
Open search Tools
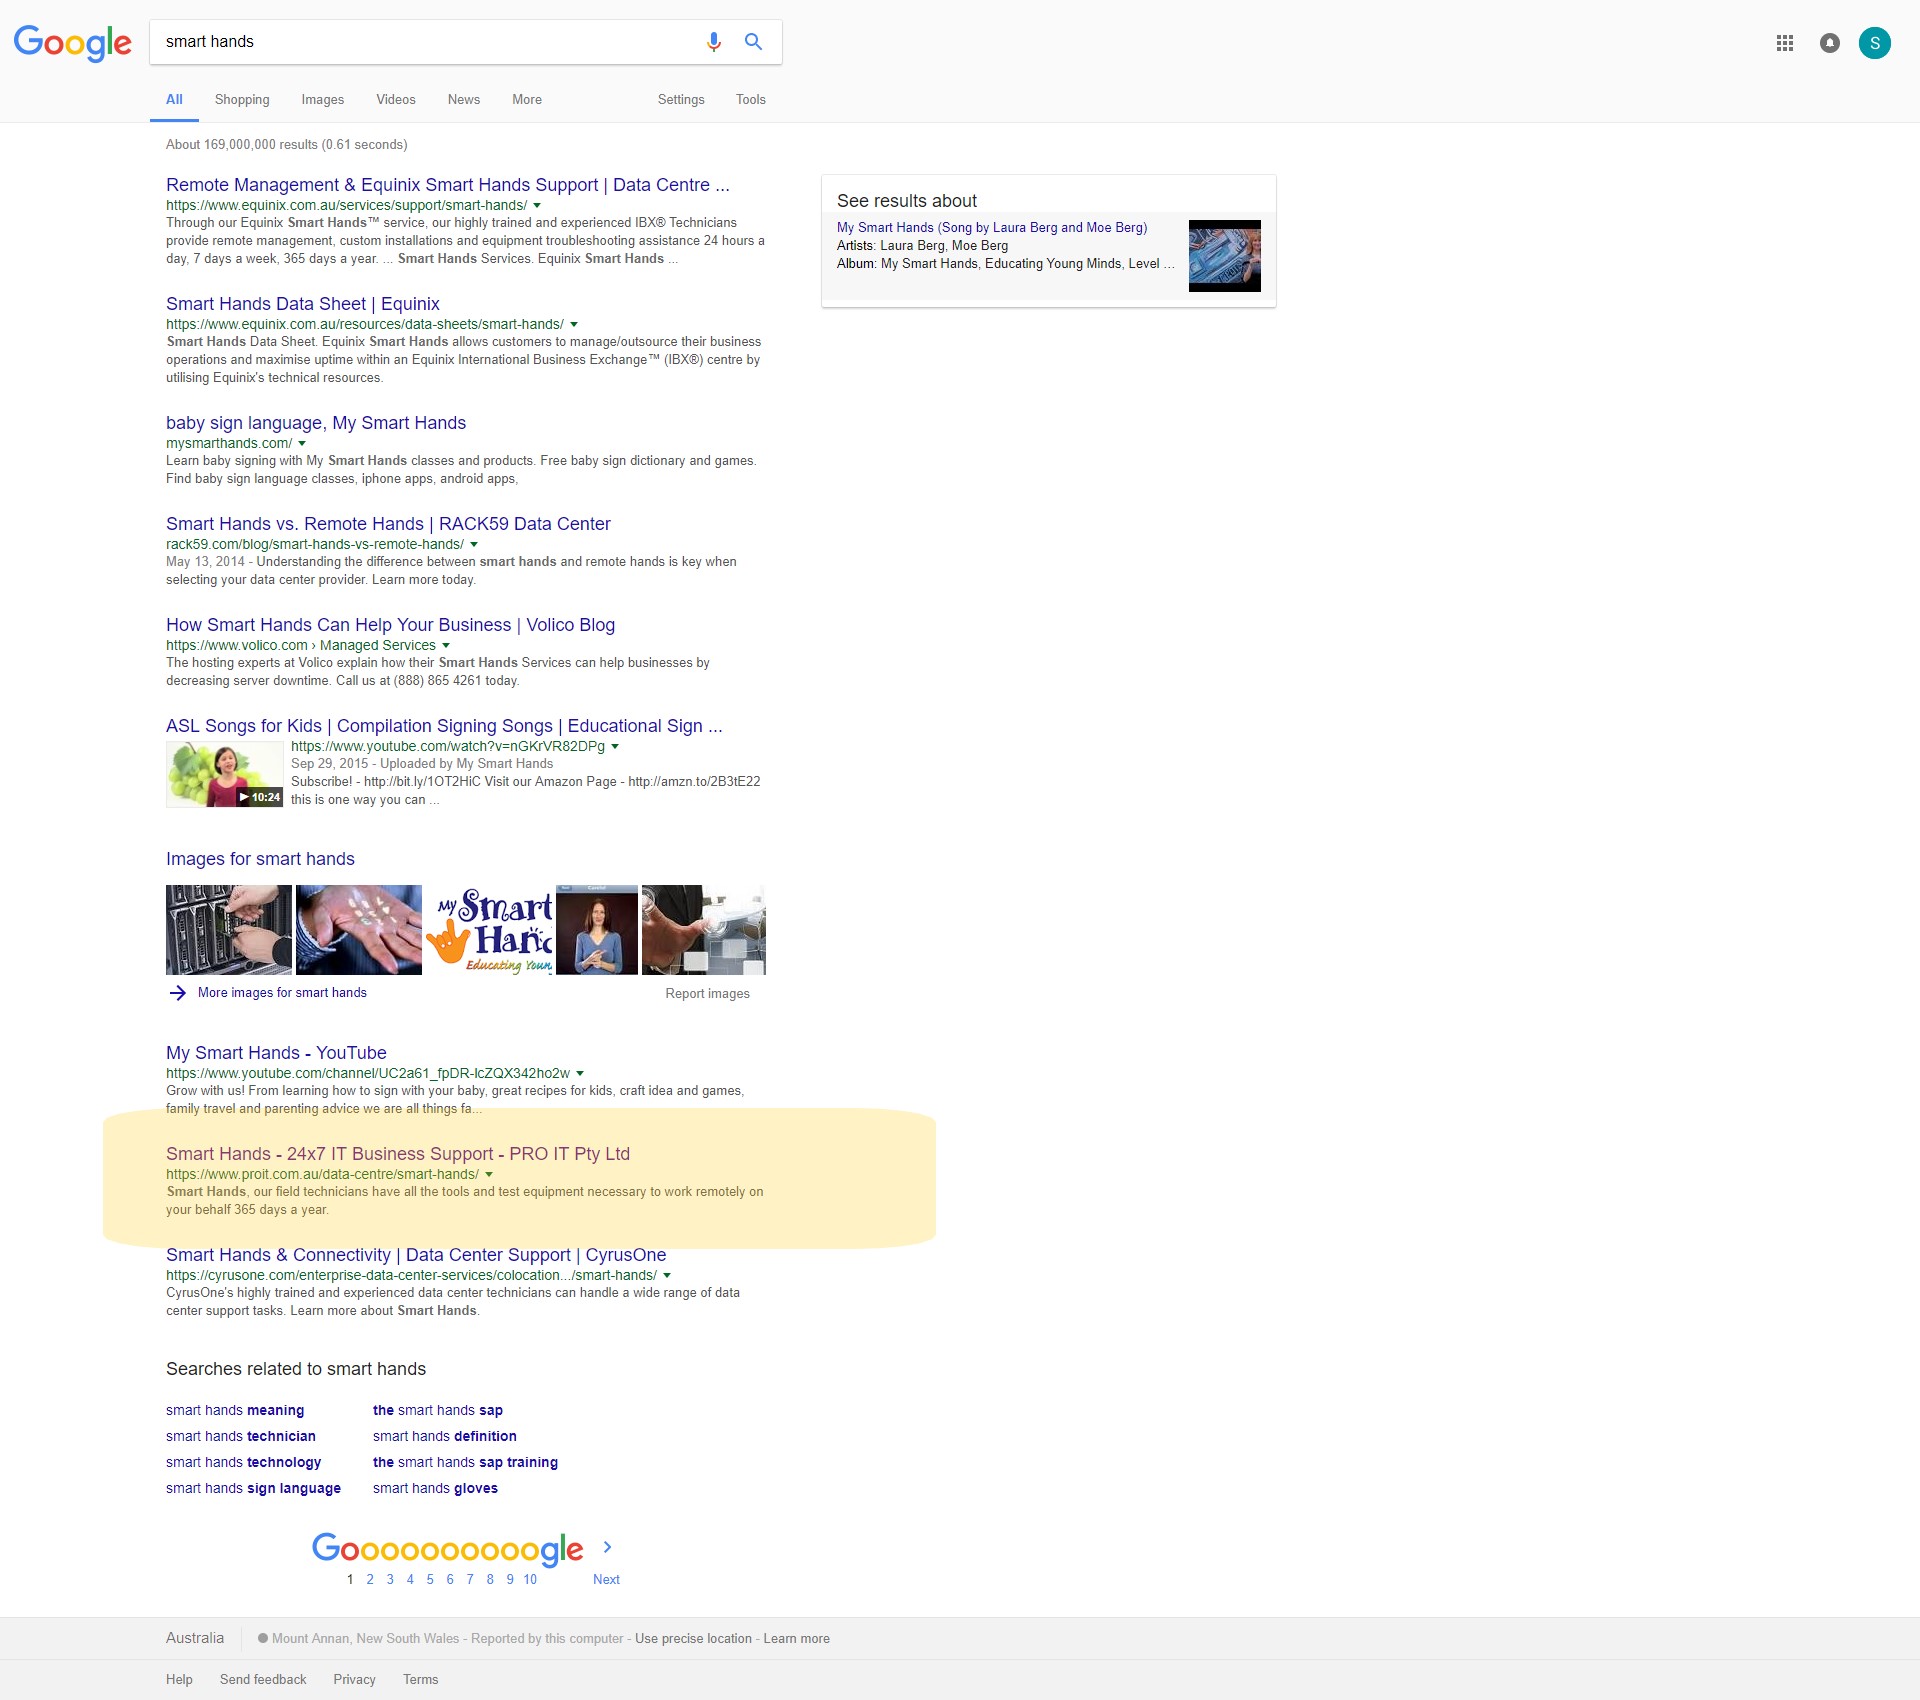(x=751, y=100)
